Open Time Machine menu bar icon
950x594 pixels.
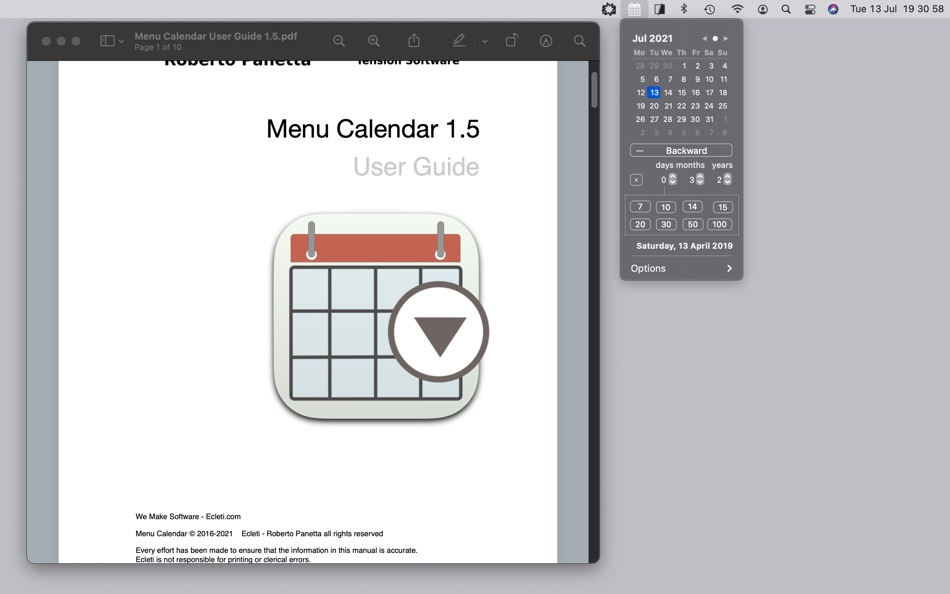pos(709,9)
